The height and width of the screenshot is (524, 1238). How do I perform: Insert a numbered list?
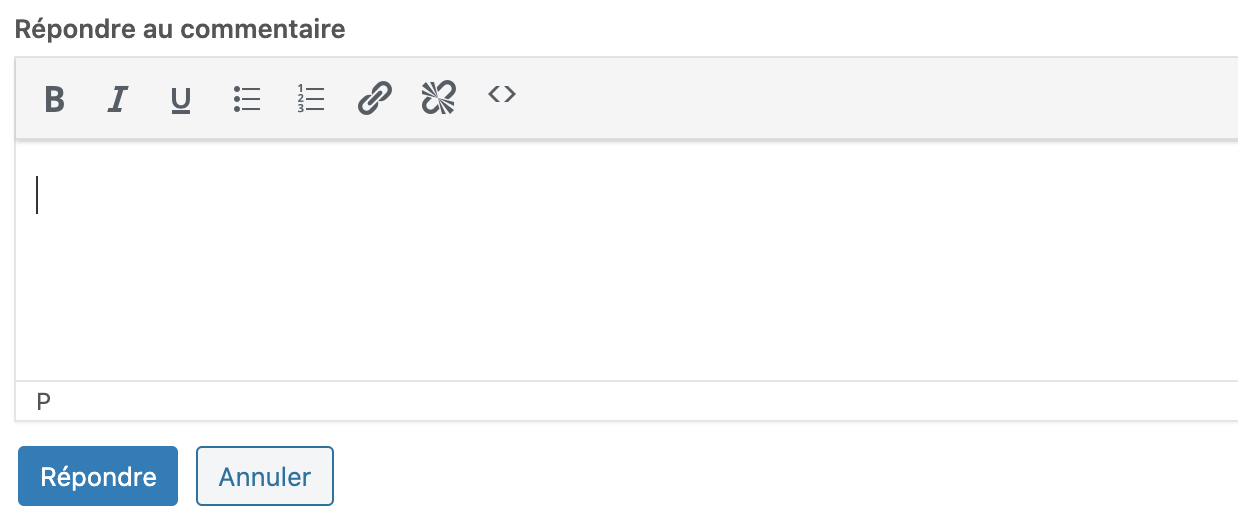click(311, 99)
